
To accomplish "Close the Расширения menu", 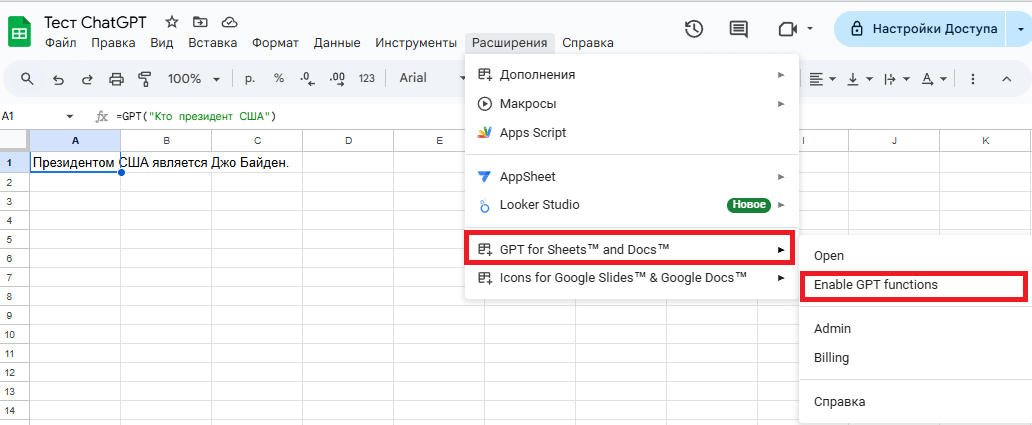I will pyautogui.click(x=509, y=43).
